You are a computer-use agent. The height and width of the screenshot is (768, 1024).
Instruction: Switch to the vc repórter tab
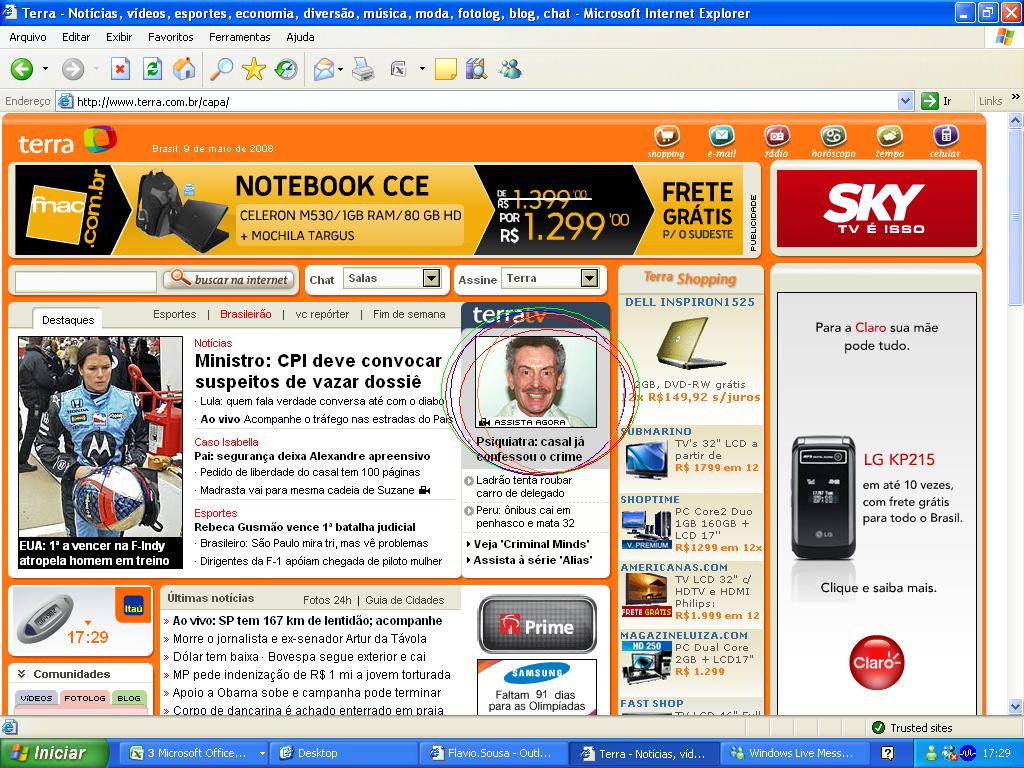[322, 314]
